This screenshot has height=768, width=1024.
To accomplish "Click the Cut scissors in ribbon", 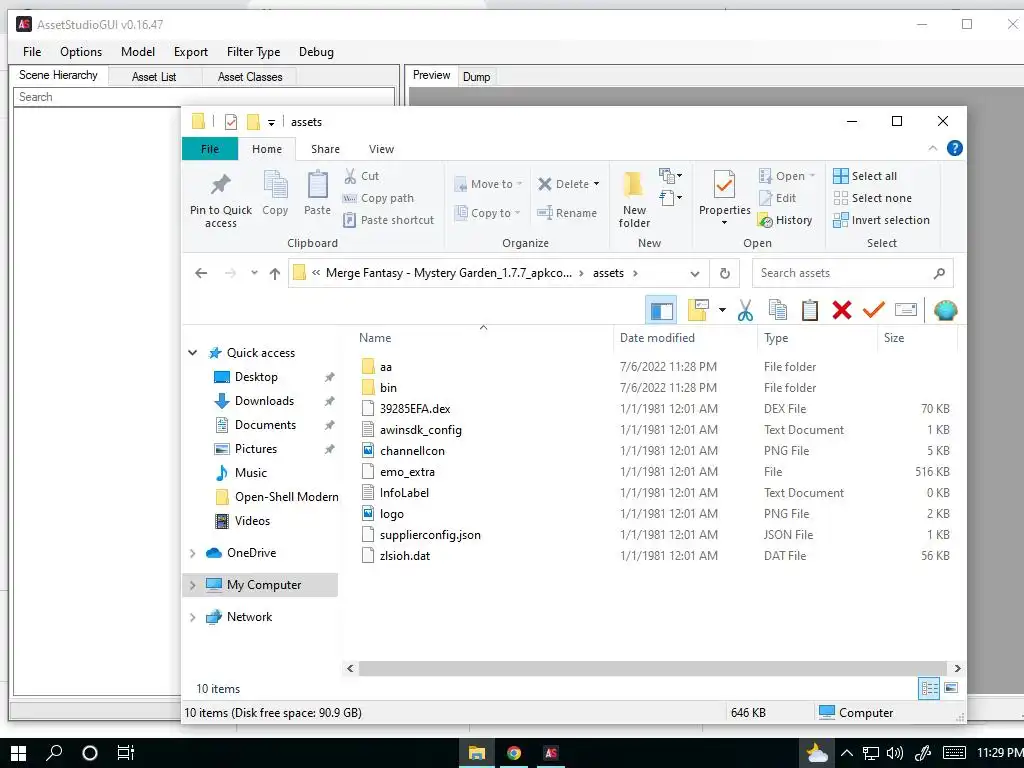I will click(x=350, y=176).
